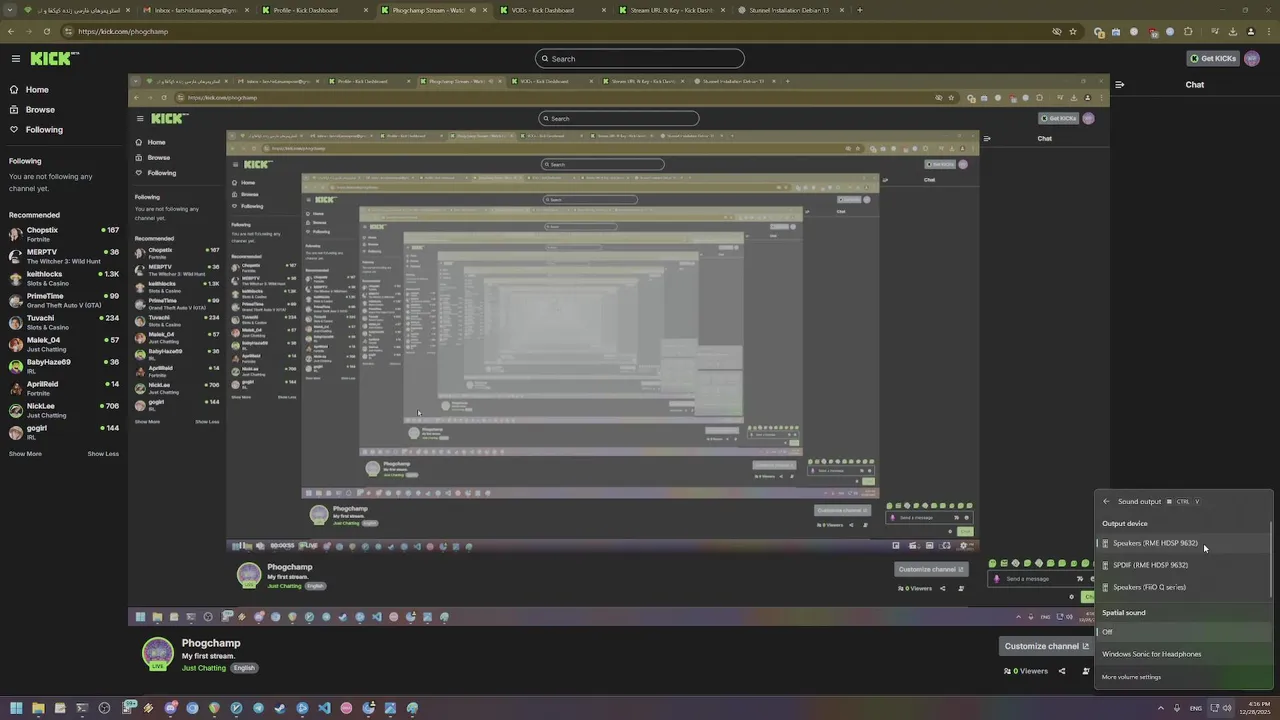The image size is (1280, 720).
Task: Open Chopstix recommended channel
Action: [64, 234]
